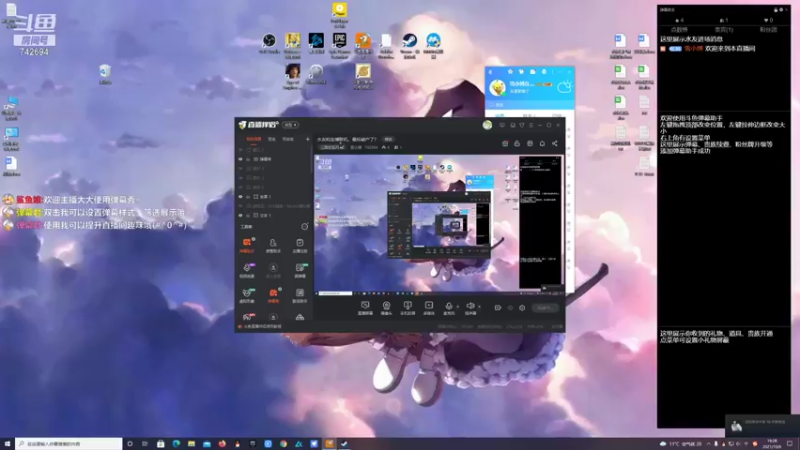Click the orange 弹幕助手 tool in streaming app
800x450 pixels.
247,243
